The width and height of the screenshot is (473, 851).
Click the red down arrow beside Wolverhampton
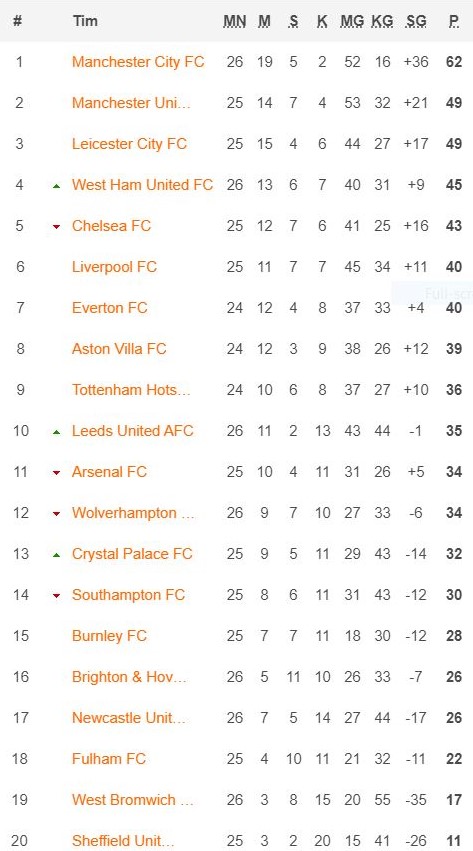click(56, 514)
